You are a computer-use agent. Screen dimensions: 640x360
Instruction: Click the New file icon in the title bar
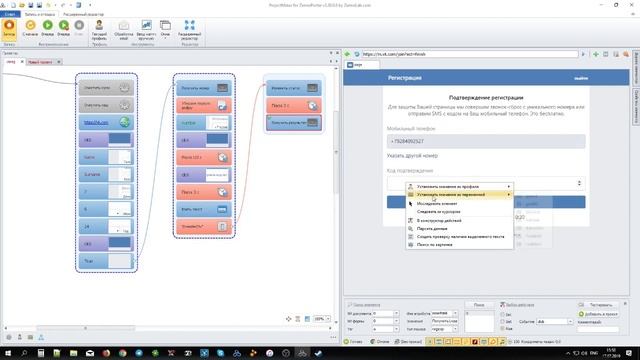click(x=13, y=5)
